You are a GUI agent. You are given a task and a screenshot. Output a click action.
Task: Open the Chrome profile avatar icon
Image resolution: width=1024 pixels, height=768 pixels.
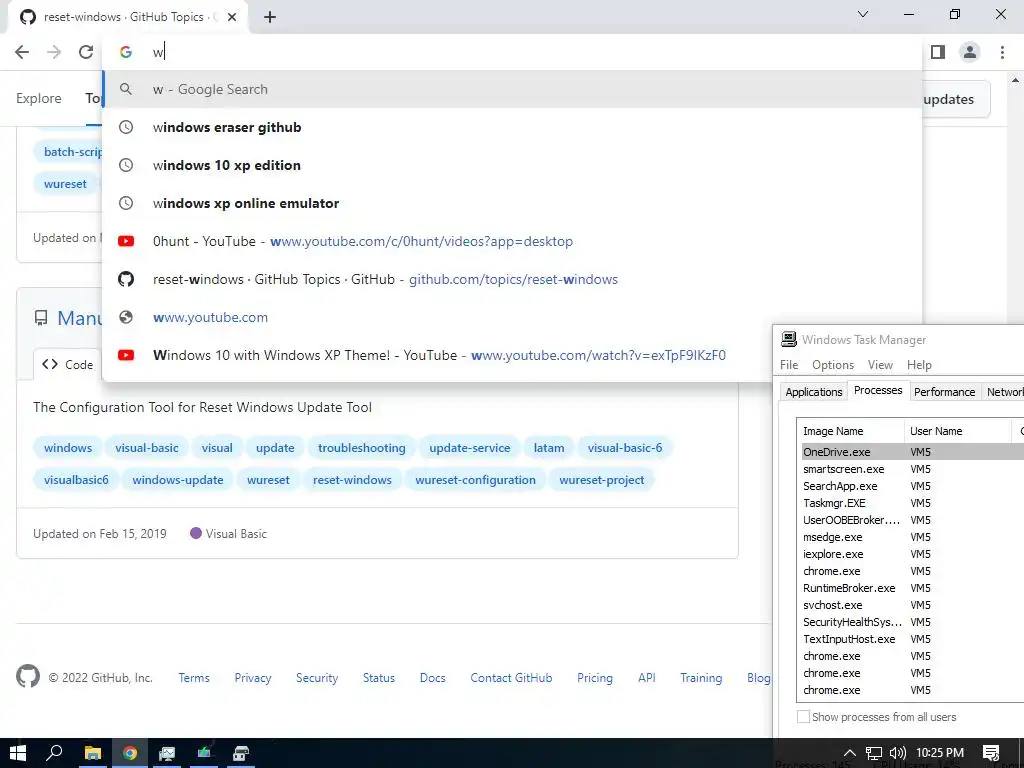970,52
